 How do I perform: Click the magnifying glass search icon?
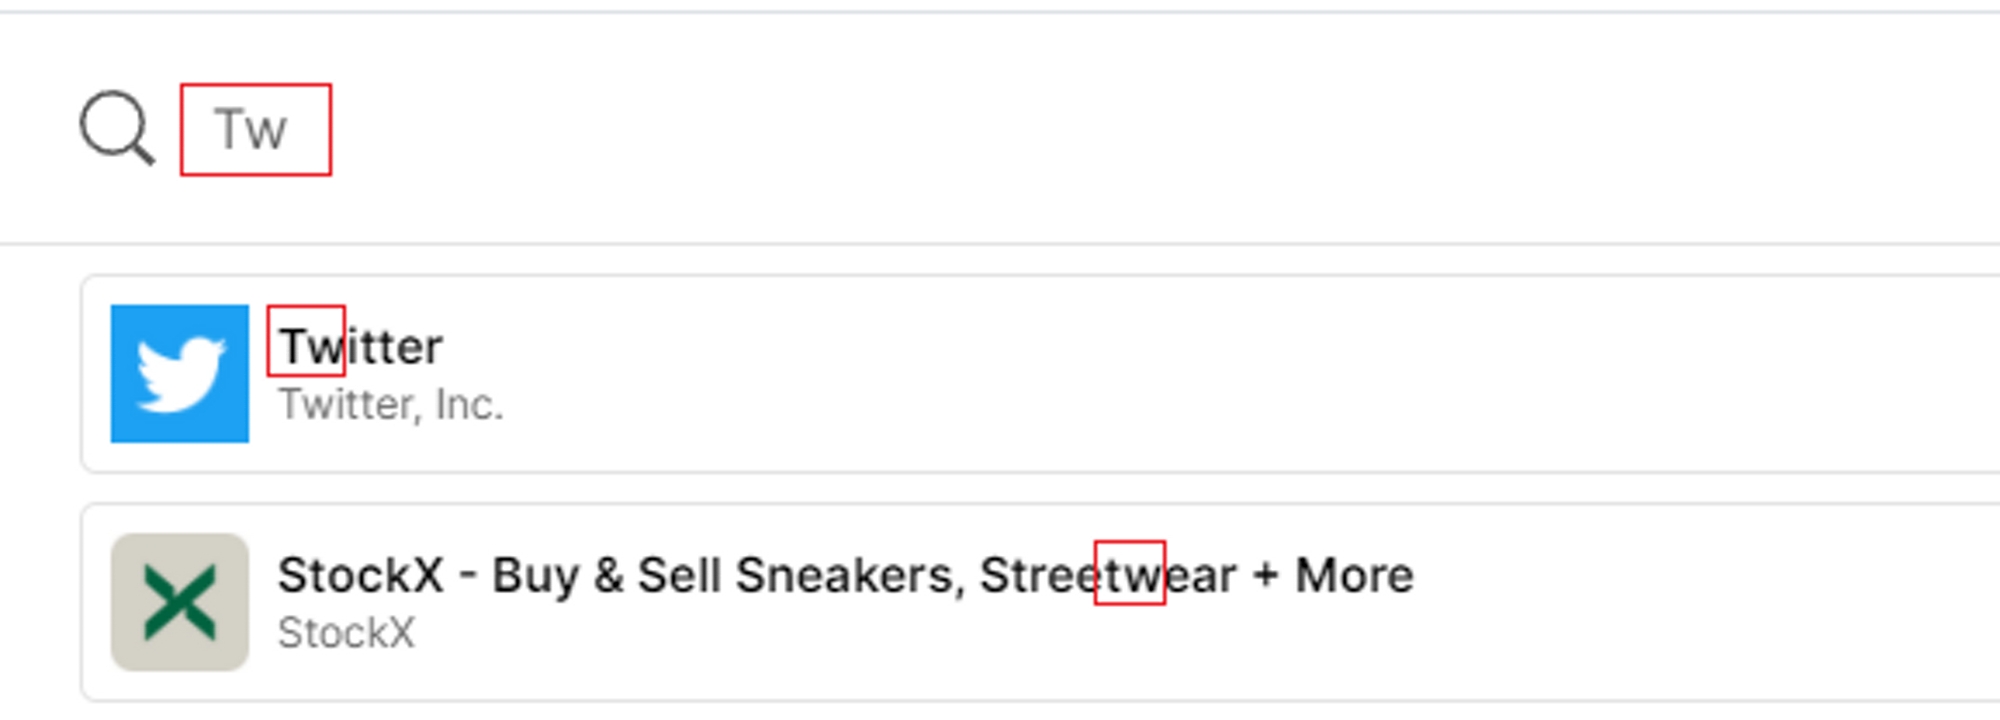click(117, 128)
